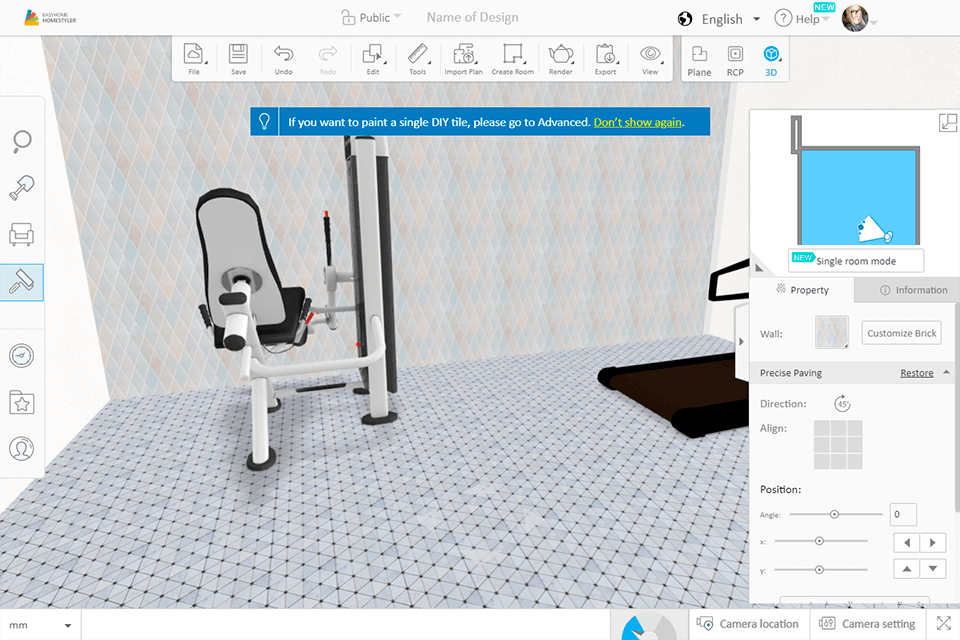The image size is (960, 640).
Task: Open the furniture catalog icon
Action: click(x=21, y=234)
